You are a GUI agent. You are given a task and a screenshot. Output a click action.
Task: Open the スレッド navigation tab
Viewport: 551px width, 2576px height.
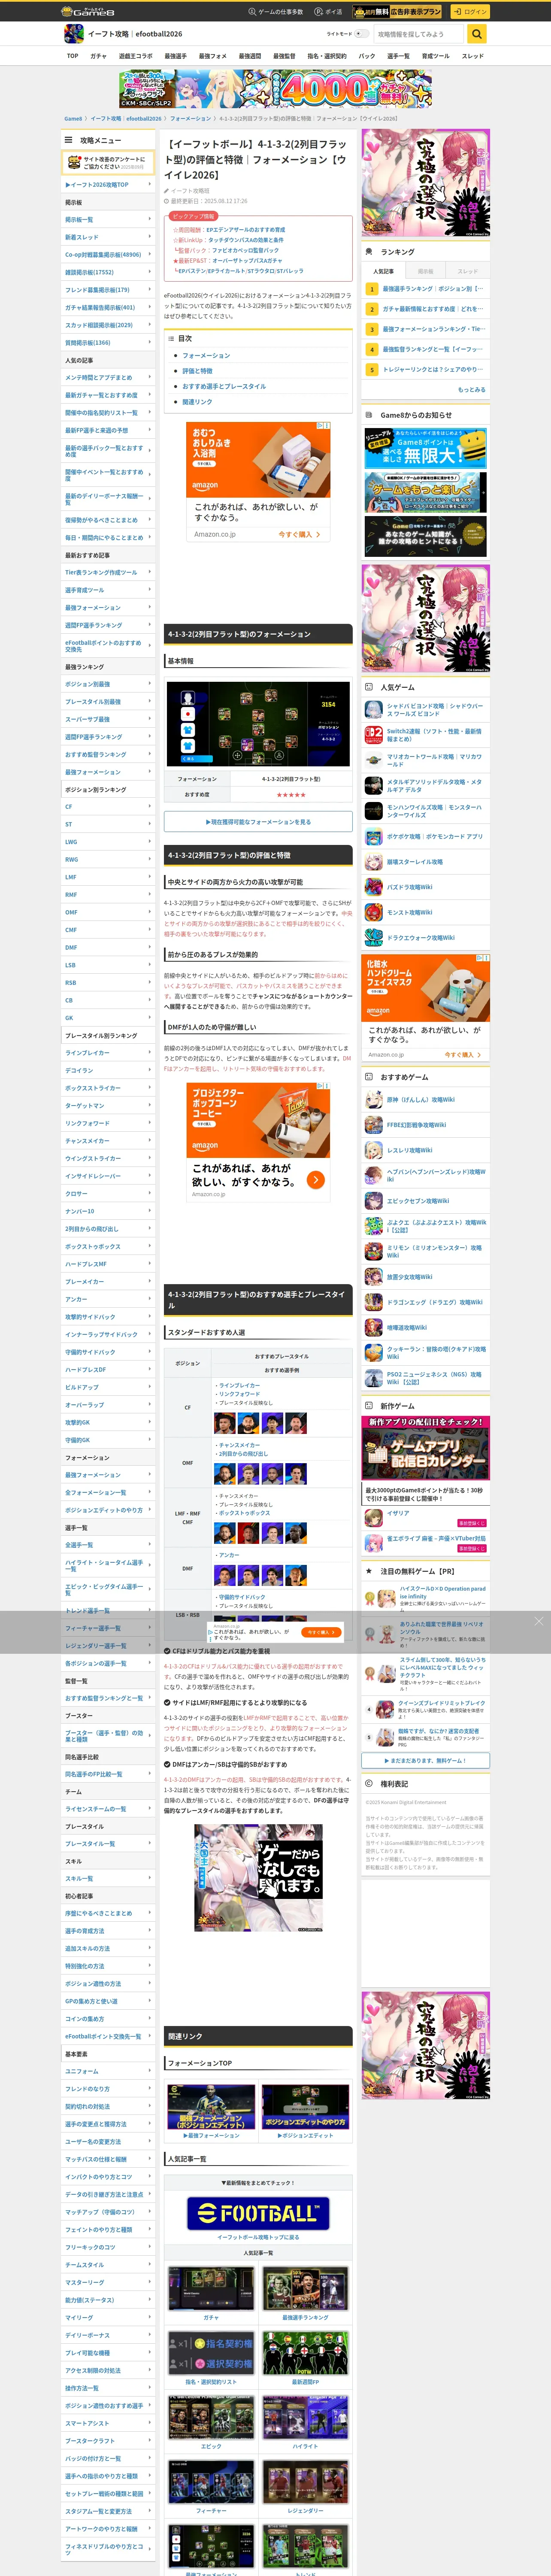(x=473, y=56)
